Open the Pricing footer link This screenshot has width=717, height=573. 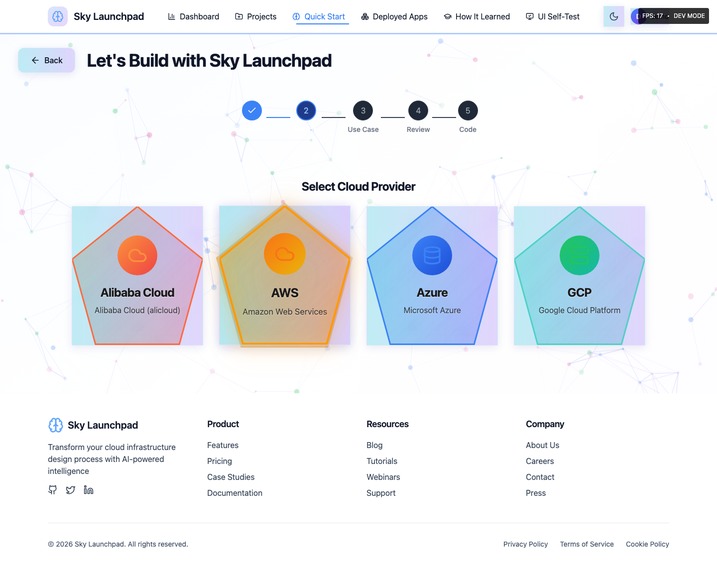tap(219, 461)
